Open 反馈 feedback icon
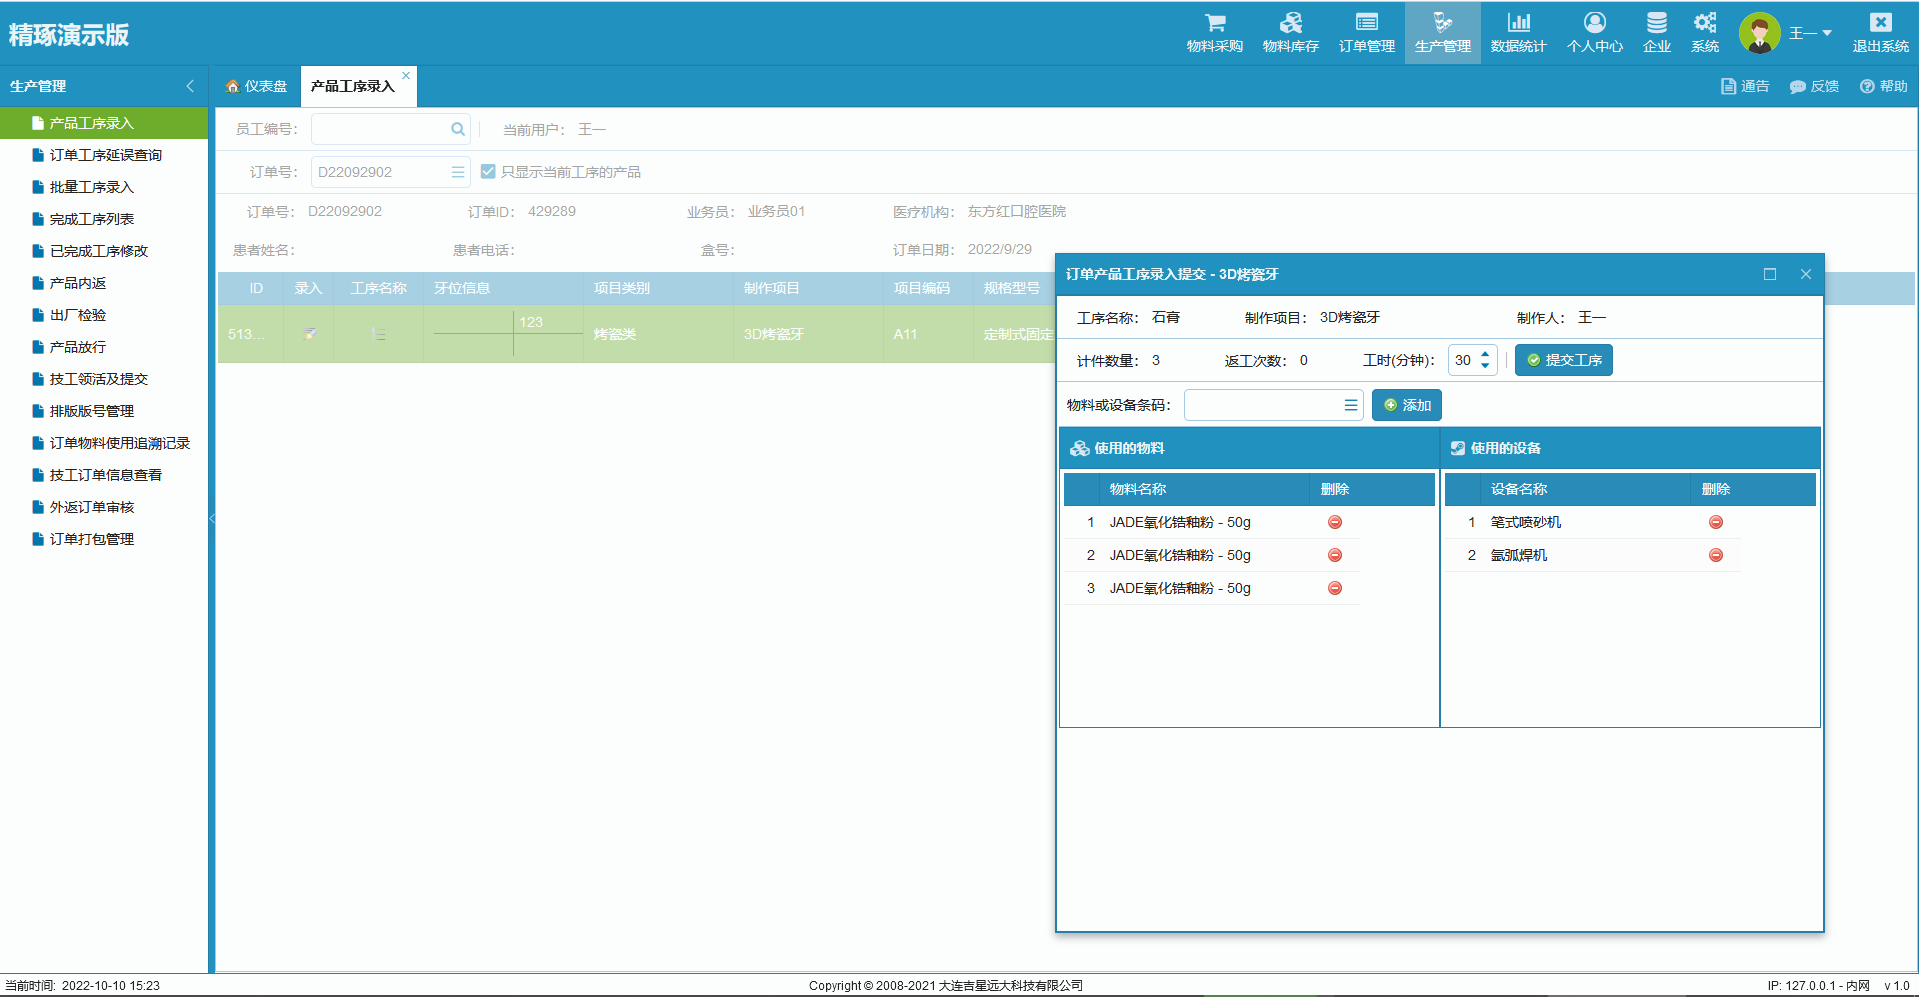This screenshot has width=1919, height=997. (1797, 86)
